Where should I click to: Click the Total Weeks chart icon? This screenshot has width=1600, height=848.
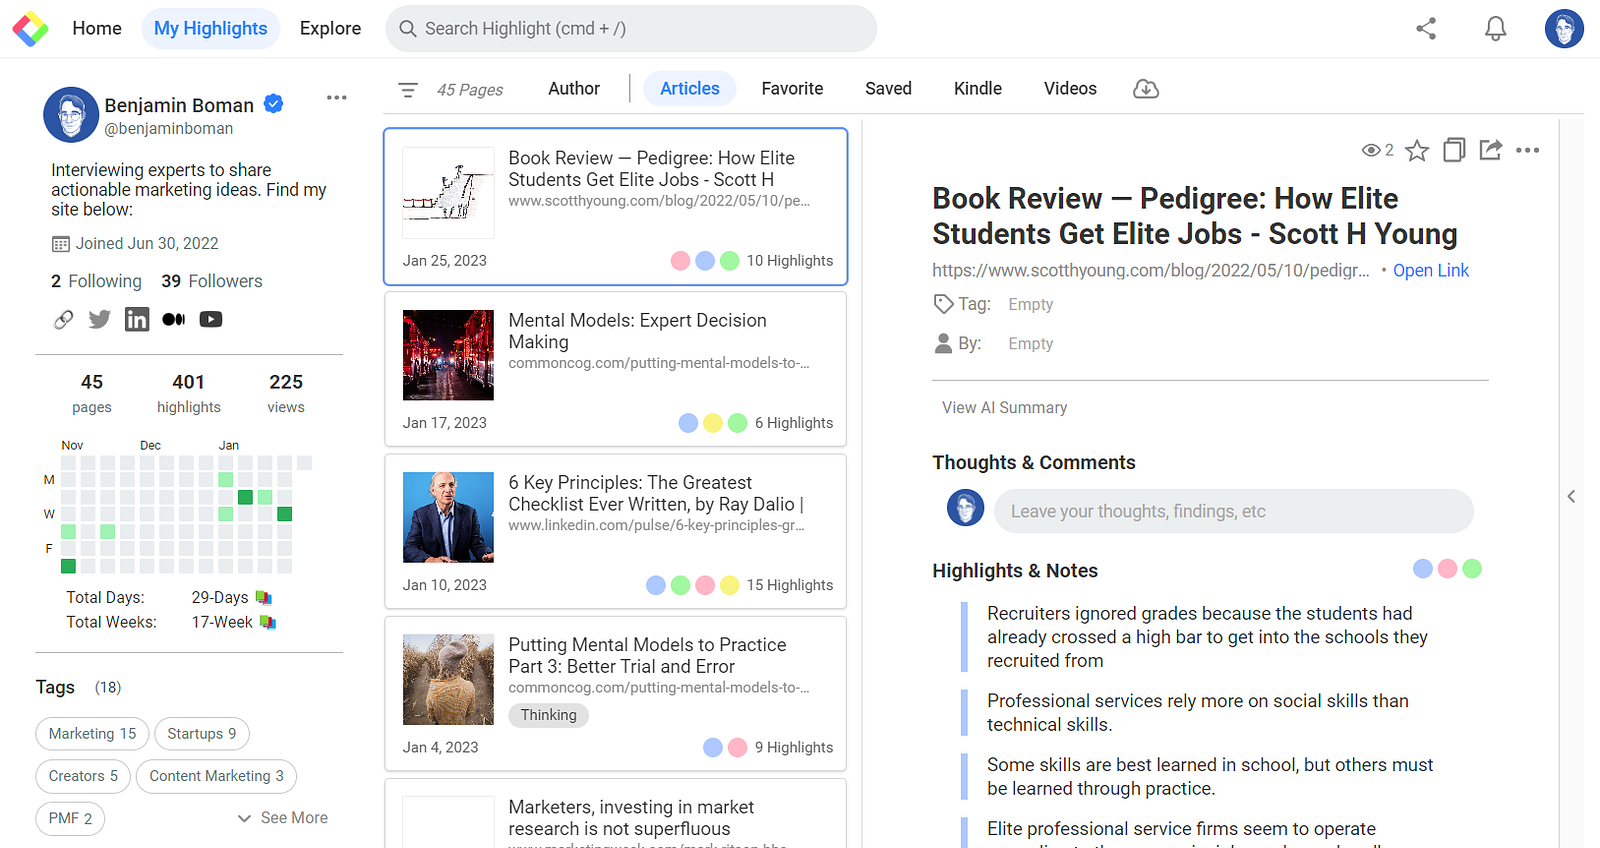[x=268, y=623]
